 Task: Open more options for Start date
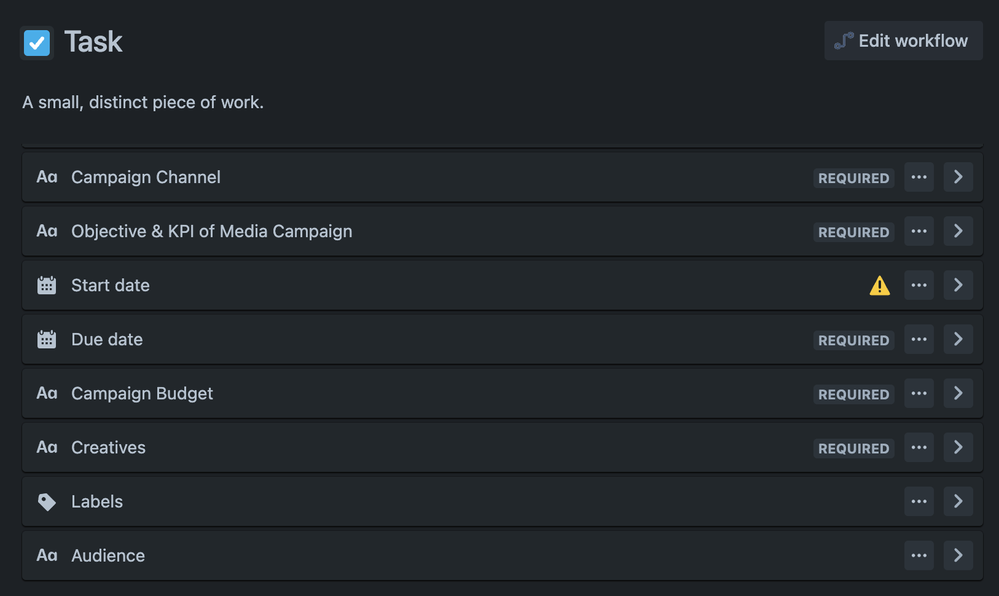pos(919,285)
